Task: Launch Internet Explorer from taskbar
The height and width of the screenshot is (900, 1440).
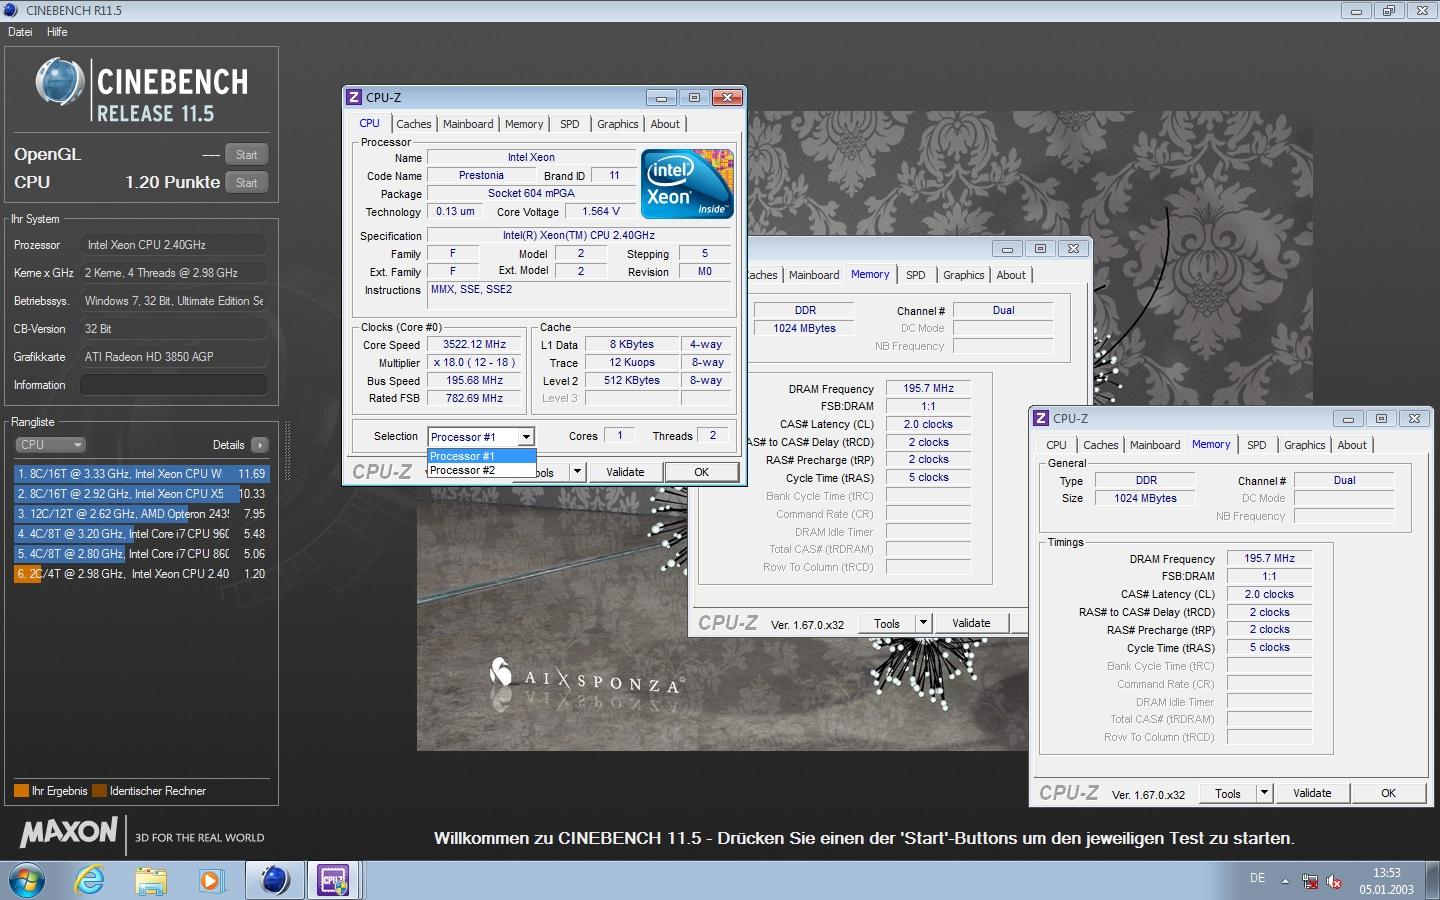Action: [90, 881]
